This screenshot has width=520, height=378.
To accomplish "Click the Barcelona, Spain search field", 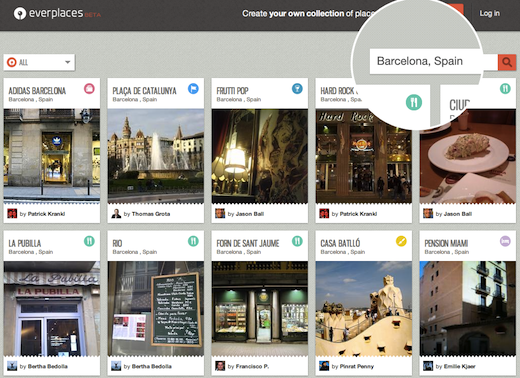I will coord(433,61).
